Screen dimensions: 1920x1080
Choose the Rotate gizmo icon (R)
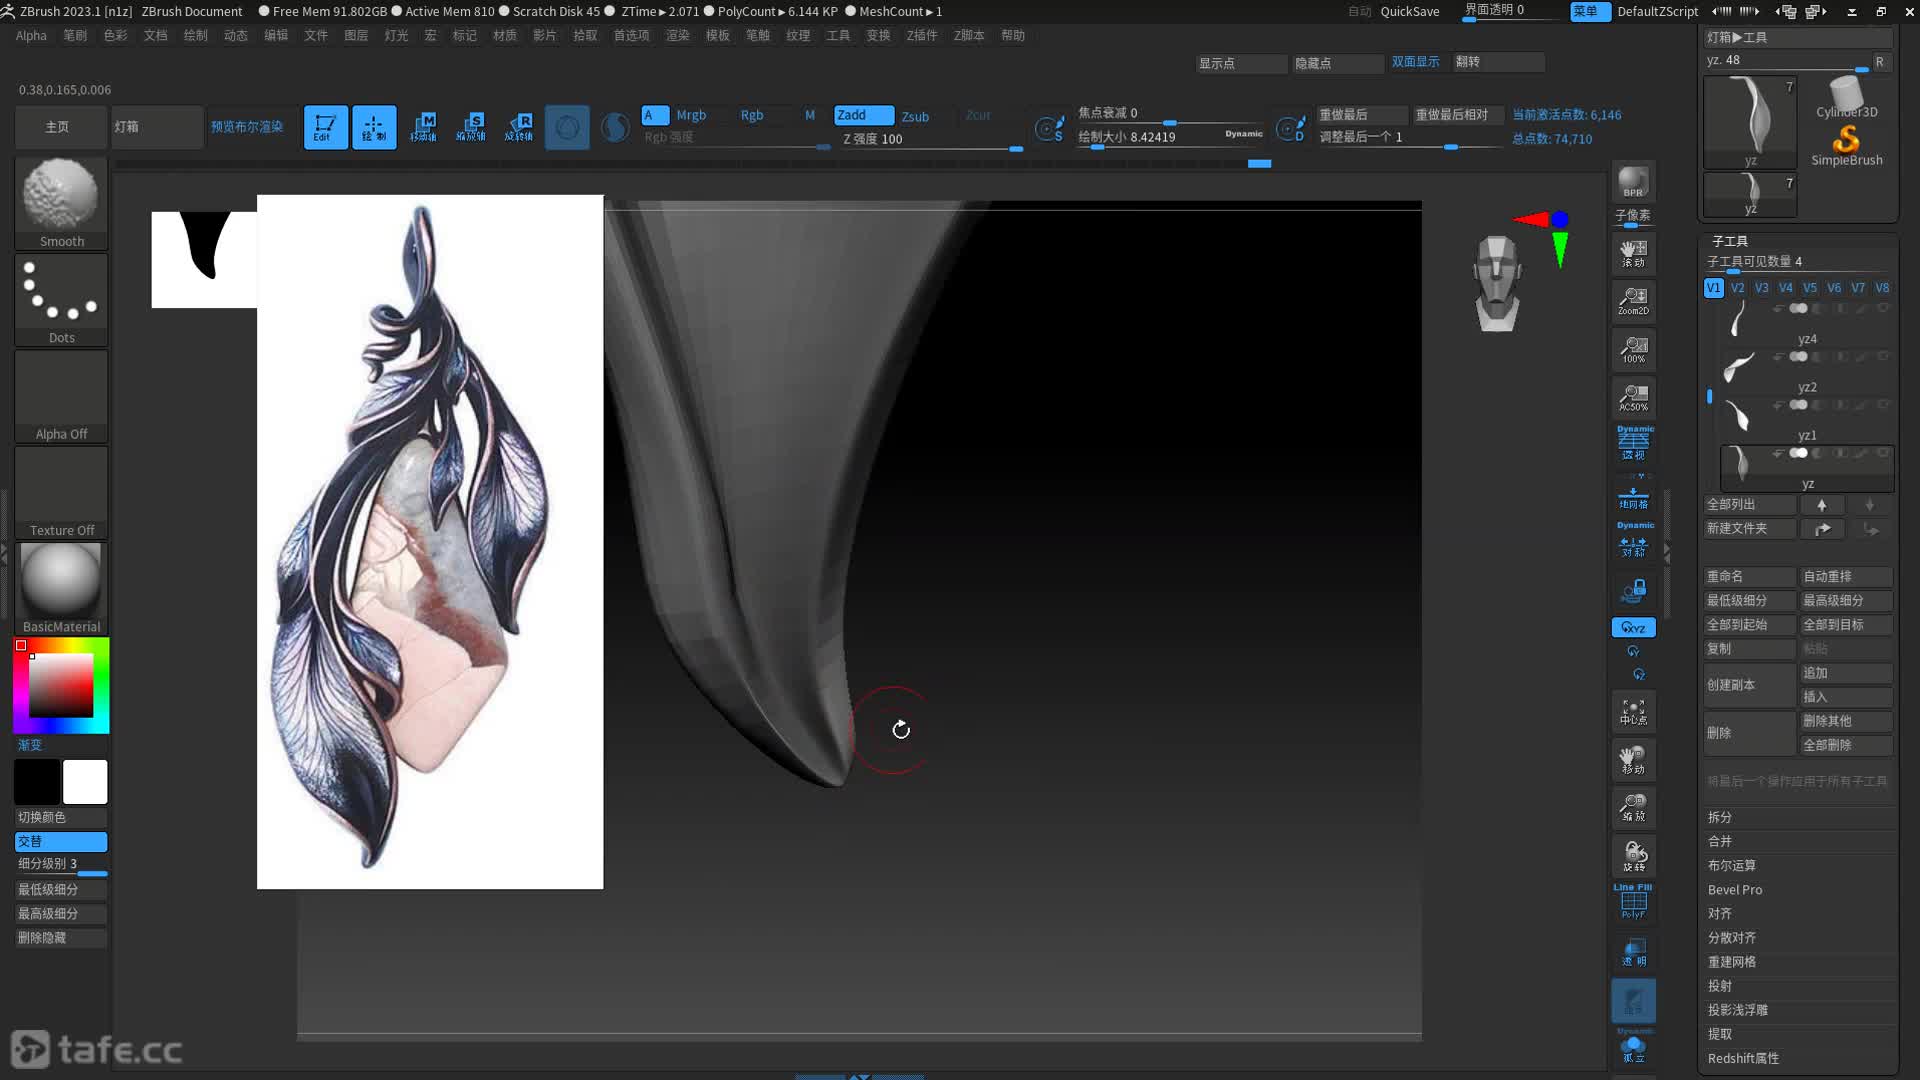pyautogui.click(x=518, y=127)
